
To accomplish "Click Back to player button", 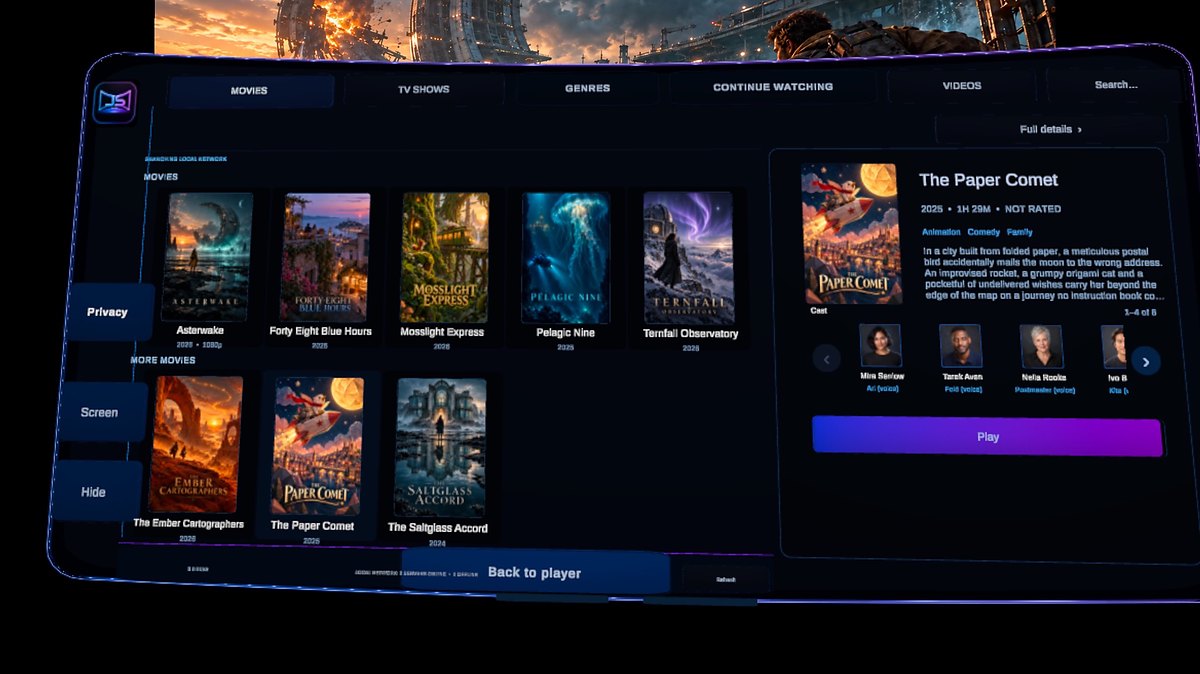I will [x=534, y=573].
